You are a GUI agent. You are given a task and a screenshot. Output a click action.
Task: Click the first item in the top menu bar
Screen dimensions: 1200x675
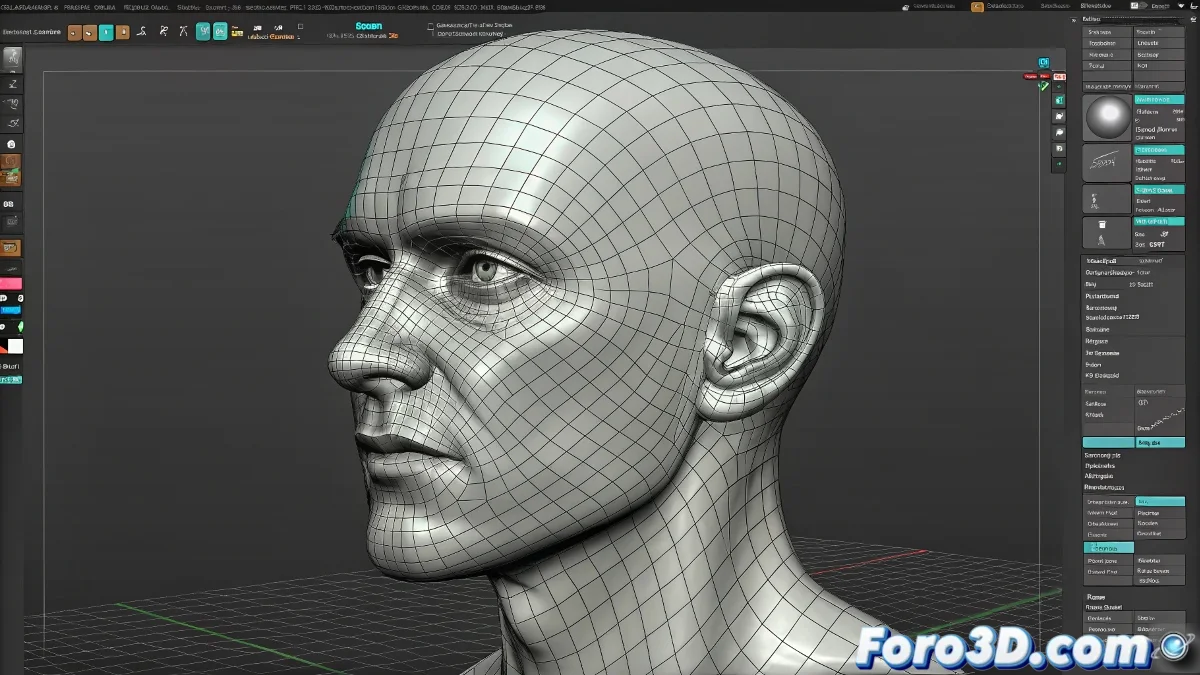coord(30,7)
